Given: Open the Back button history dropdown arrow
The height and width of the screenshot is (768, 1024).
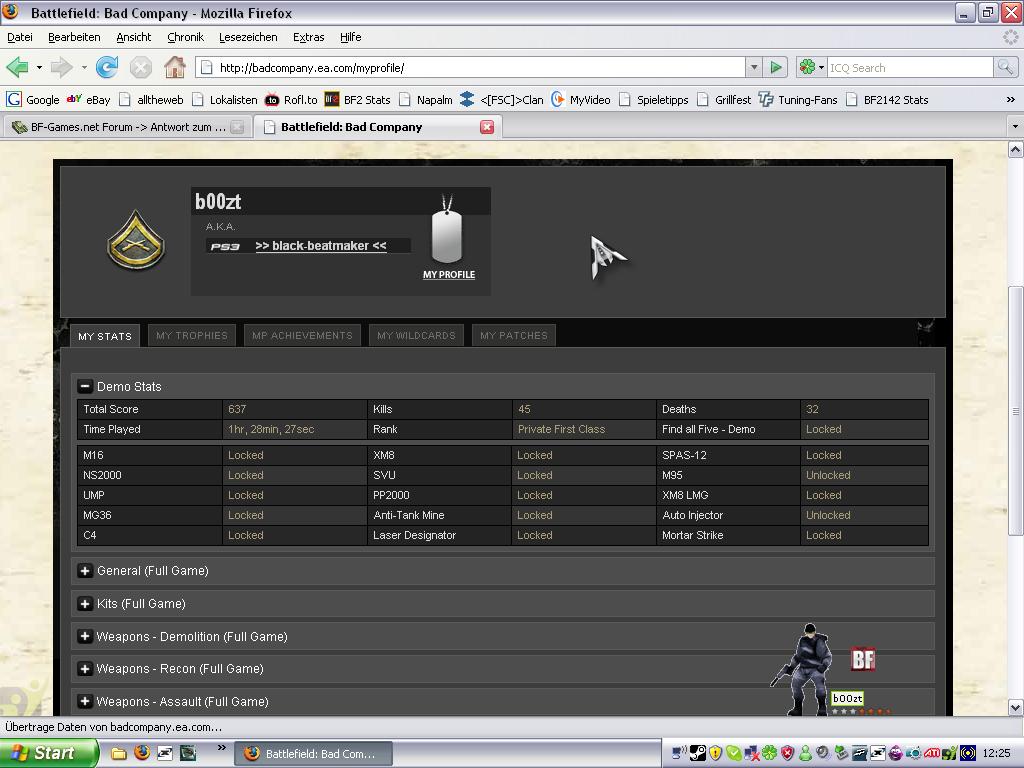Looking at the screenshot, I should click(x=39, y=67).
